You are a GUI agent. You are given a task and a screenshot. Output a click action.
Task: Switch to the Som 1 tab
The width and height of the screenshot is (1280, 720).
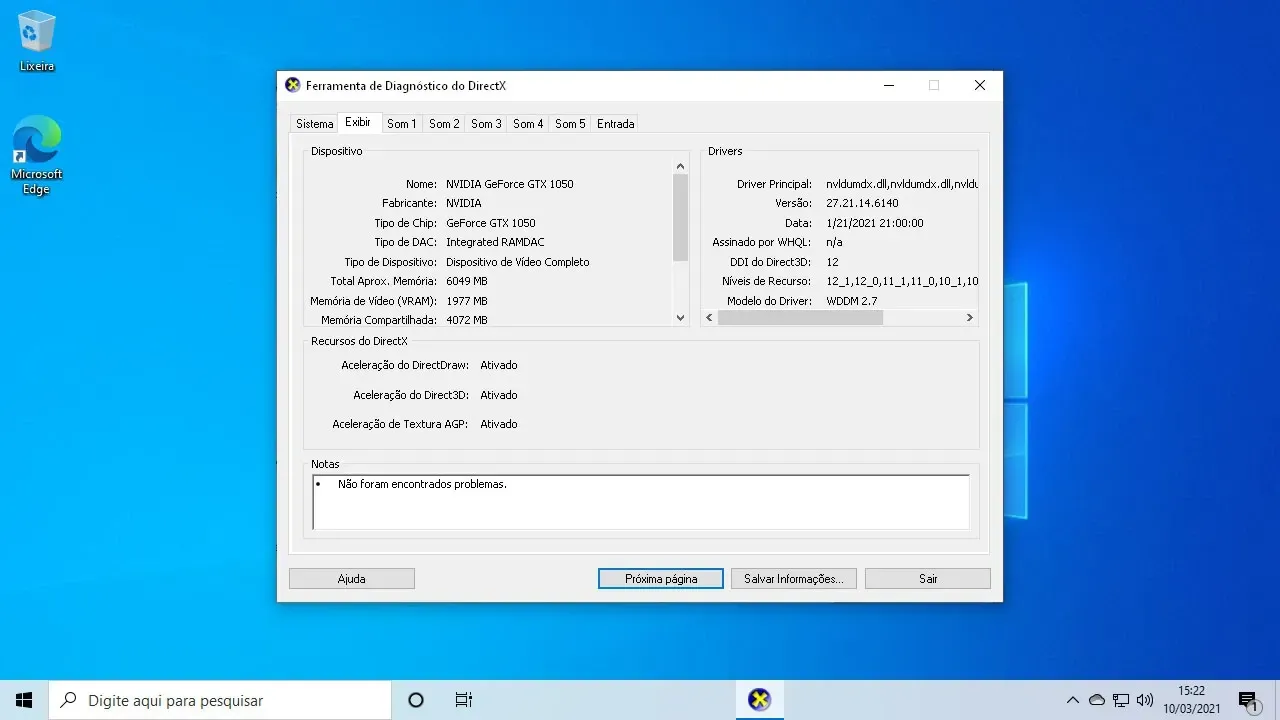401,124
